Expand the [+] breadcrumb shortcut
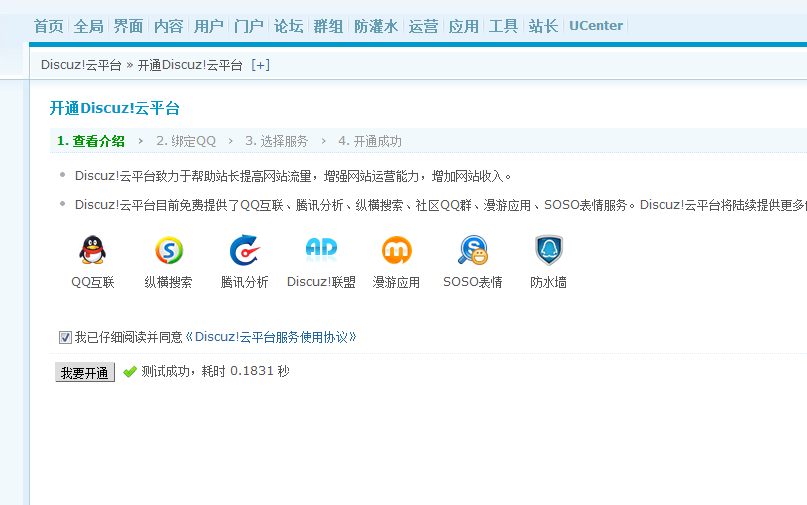This screenshot has height=505, width=807. pyautogui.click(x=260, y=65)
